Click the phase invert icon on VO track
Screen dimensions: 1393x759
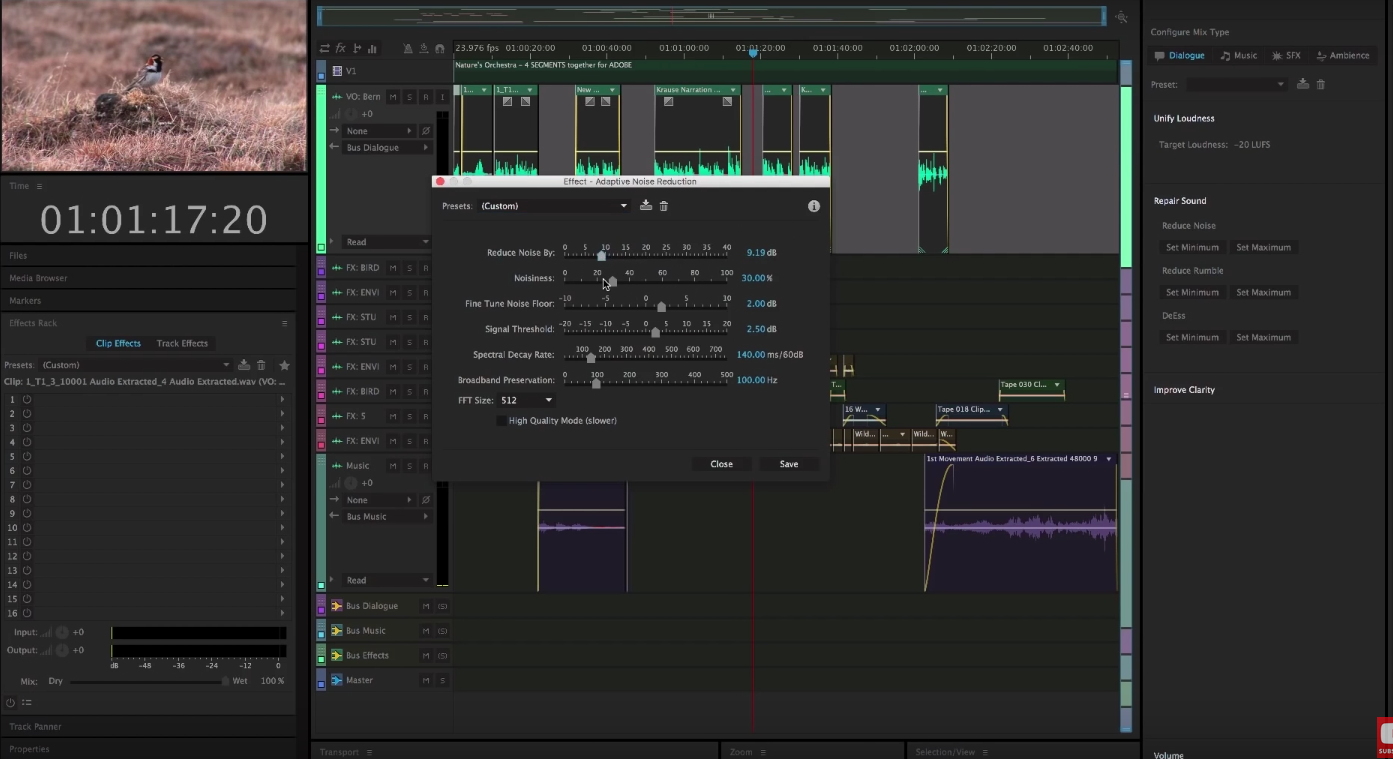pyautogui.click(x=426, y=131)
